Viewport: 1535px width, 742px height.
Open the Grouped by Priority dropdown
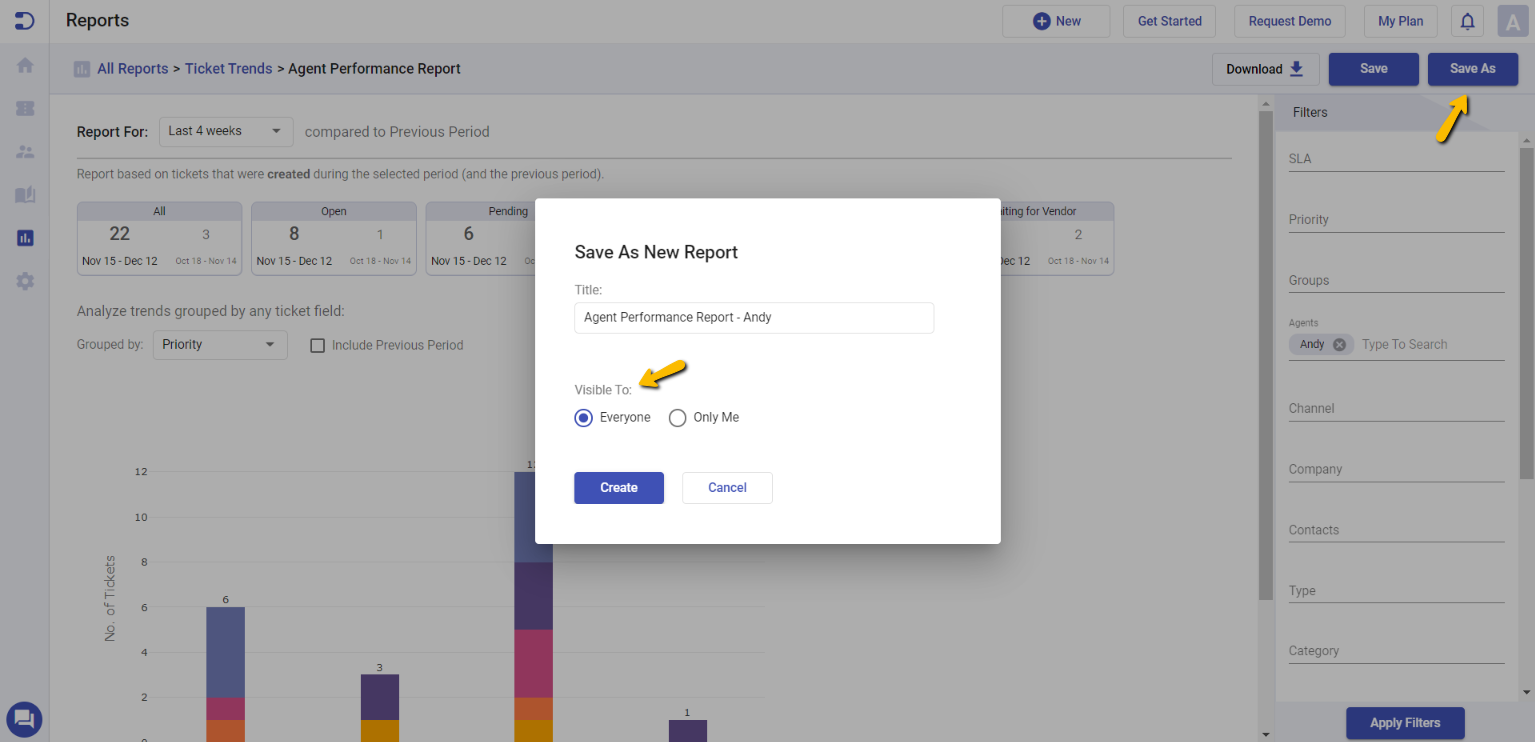tap(220, 344)
